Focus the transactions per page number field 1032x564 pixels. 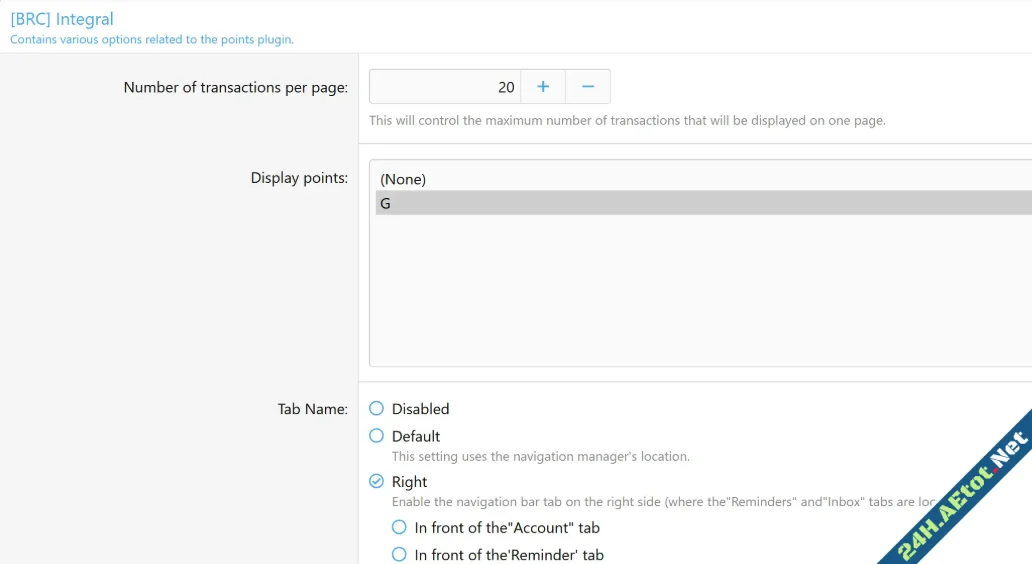tap(445, 87)
